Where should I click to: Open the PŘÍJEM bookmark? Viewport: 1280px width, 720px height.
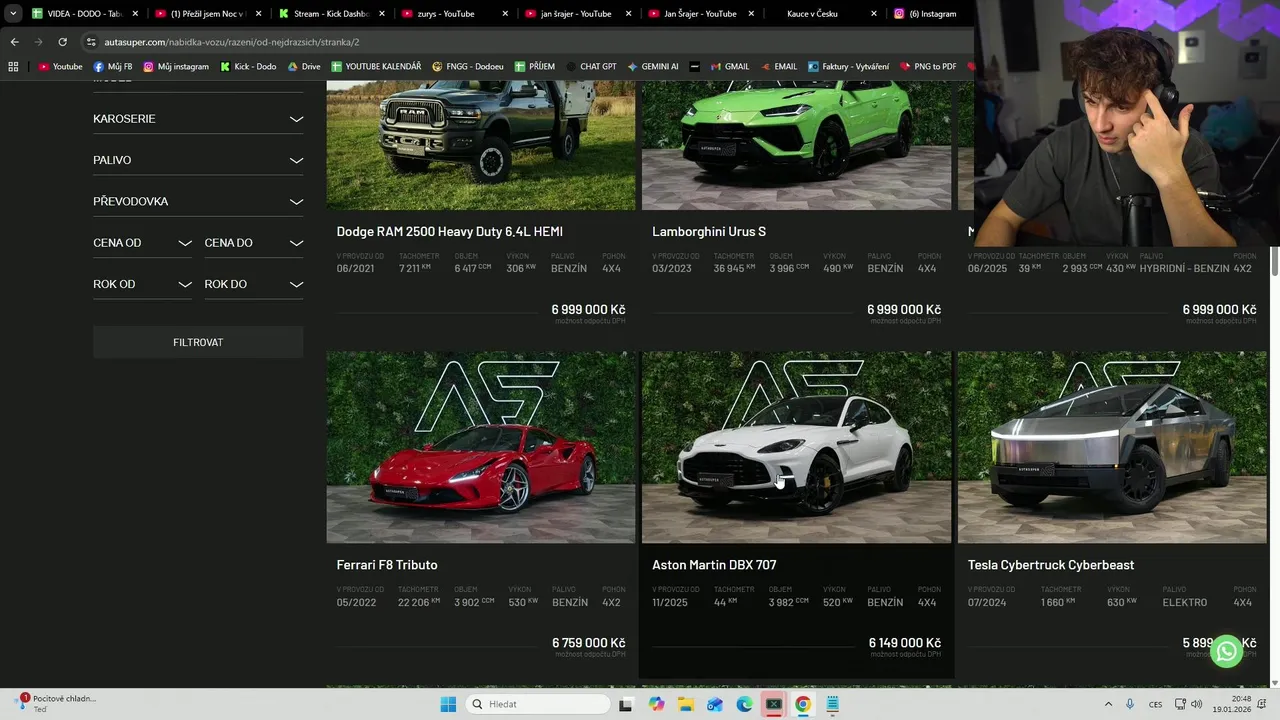pyautogui.click(x=535, y=66)
